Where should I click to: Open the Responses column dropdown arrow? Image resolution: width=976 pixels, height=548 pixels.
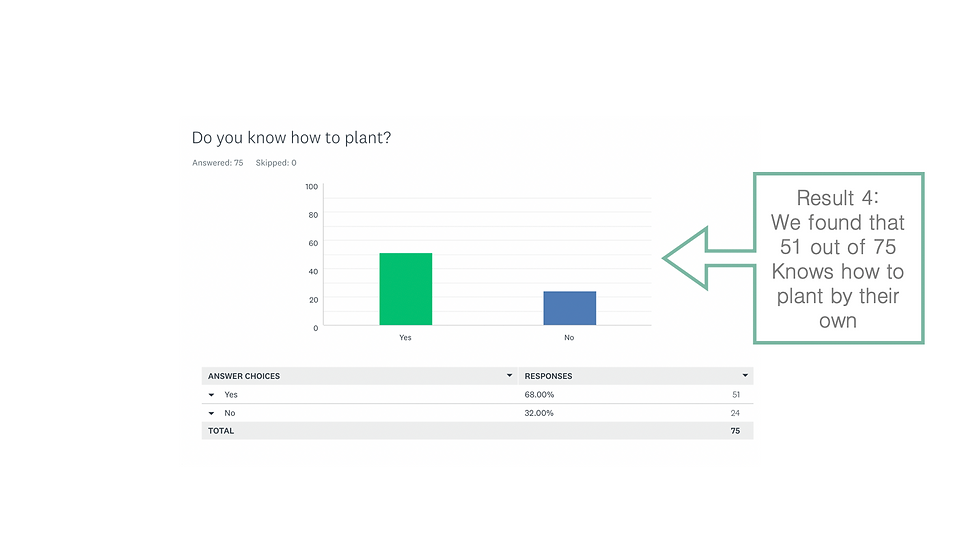click(744, 376)
